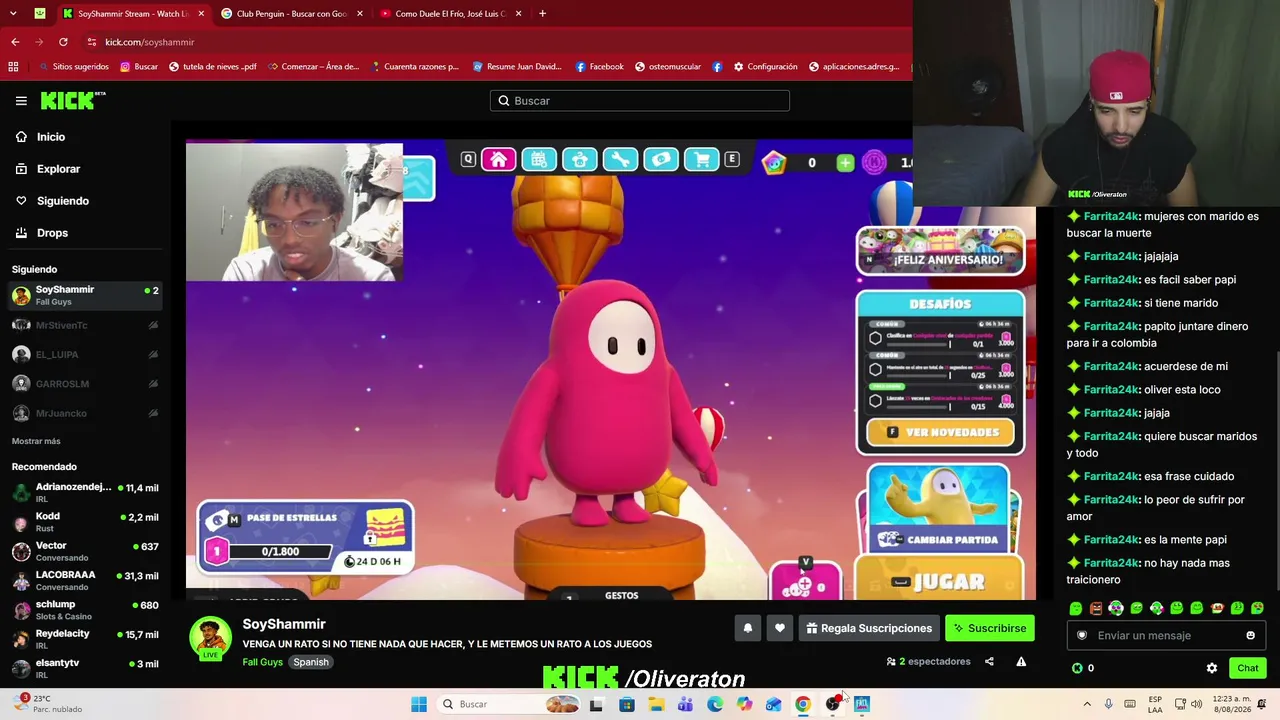Open the Configuración bookmark
The width and height of the screenshot is (1280, 720).
765,67
